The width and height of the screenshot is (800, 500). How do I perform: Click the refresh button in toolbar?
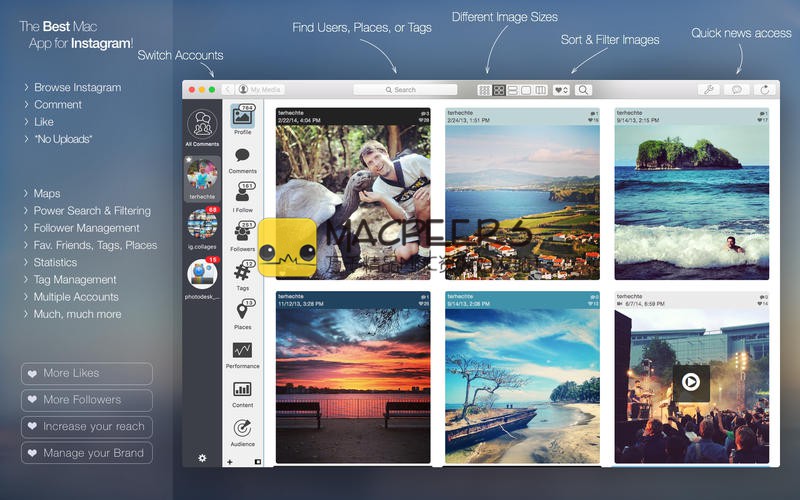pyautogui.click(x=765, y=90)
